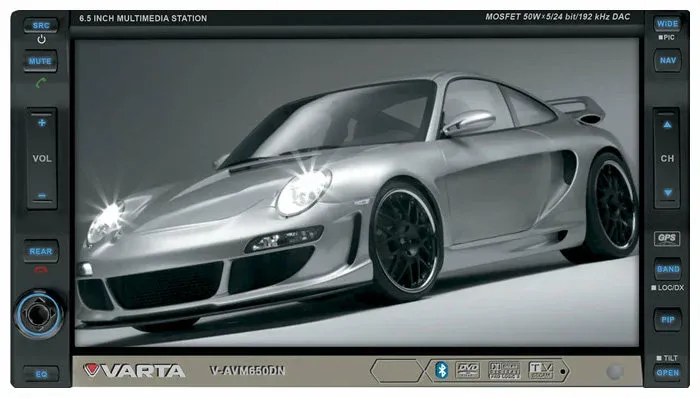
Task: Tap the OPEN panel button
Action: [668, 373]
